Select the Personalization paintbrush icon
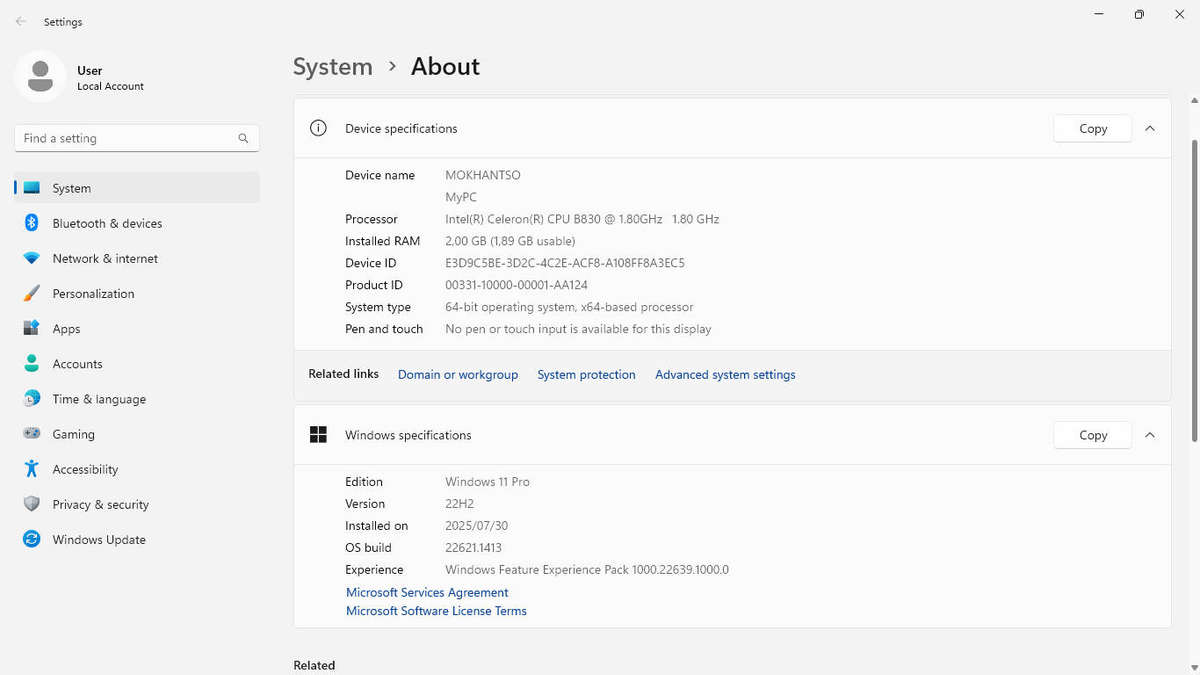 pos(32,293)
